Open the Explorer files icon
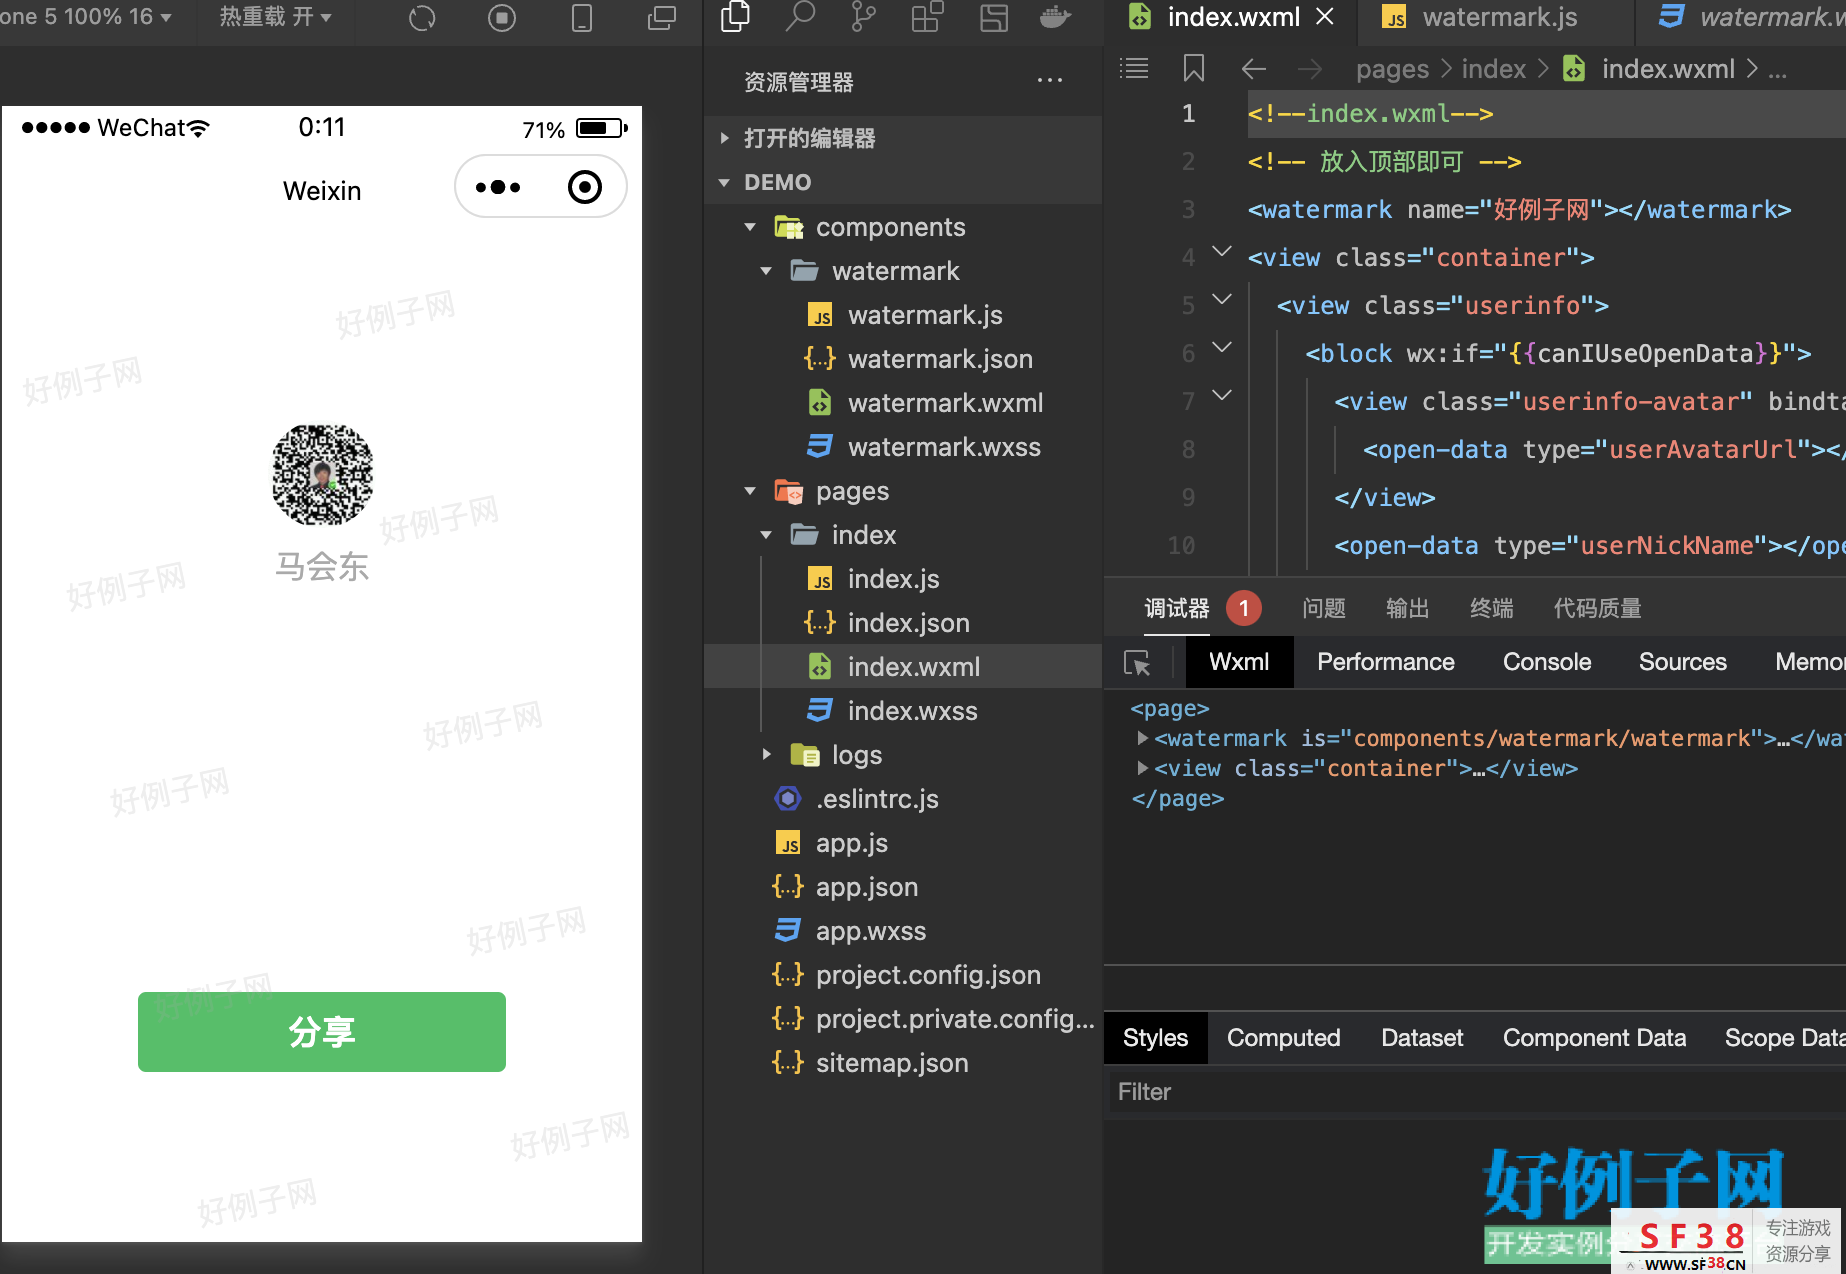This screenshot has height=1274, width=1846. tap(736, 17)
